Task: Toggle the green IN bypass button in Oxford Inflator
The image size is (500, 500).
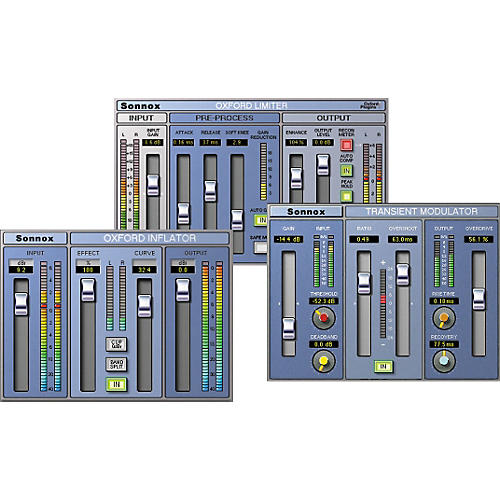Action: (x=116, y=384)
